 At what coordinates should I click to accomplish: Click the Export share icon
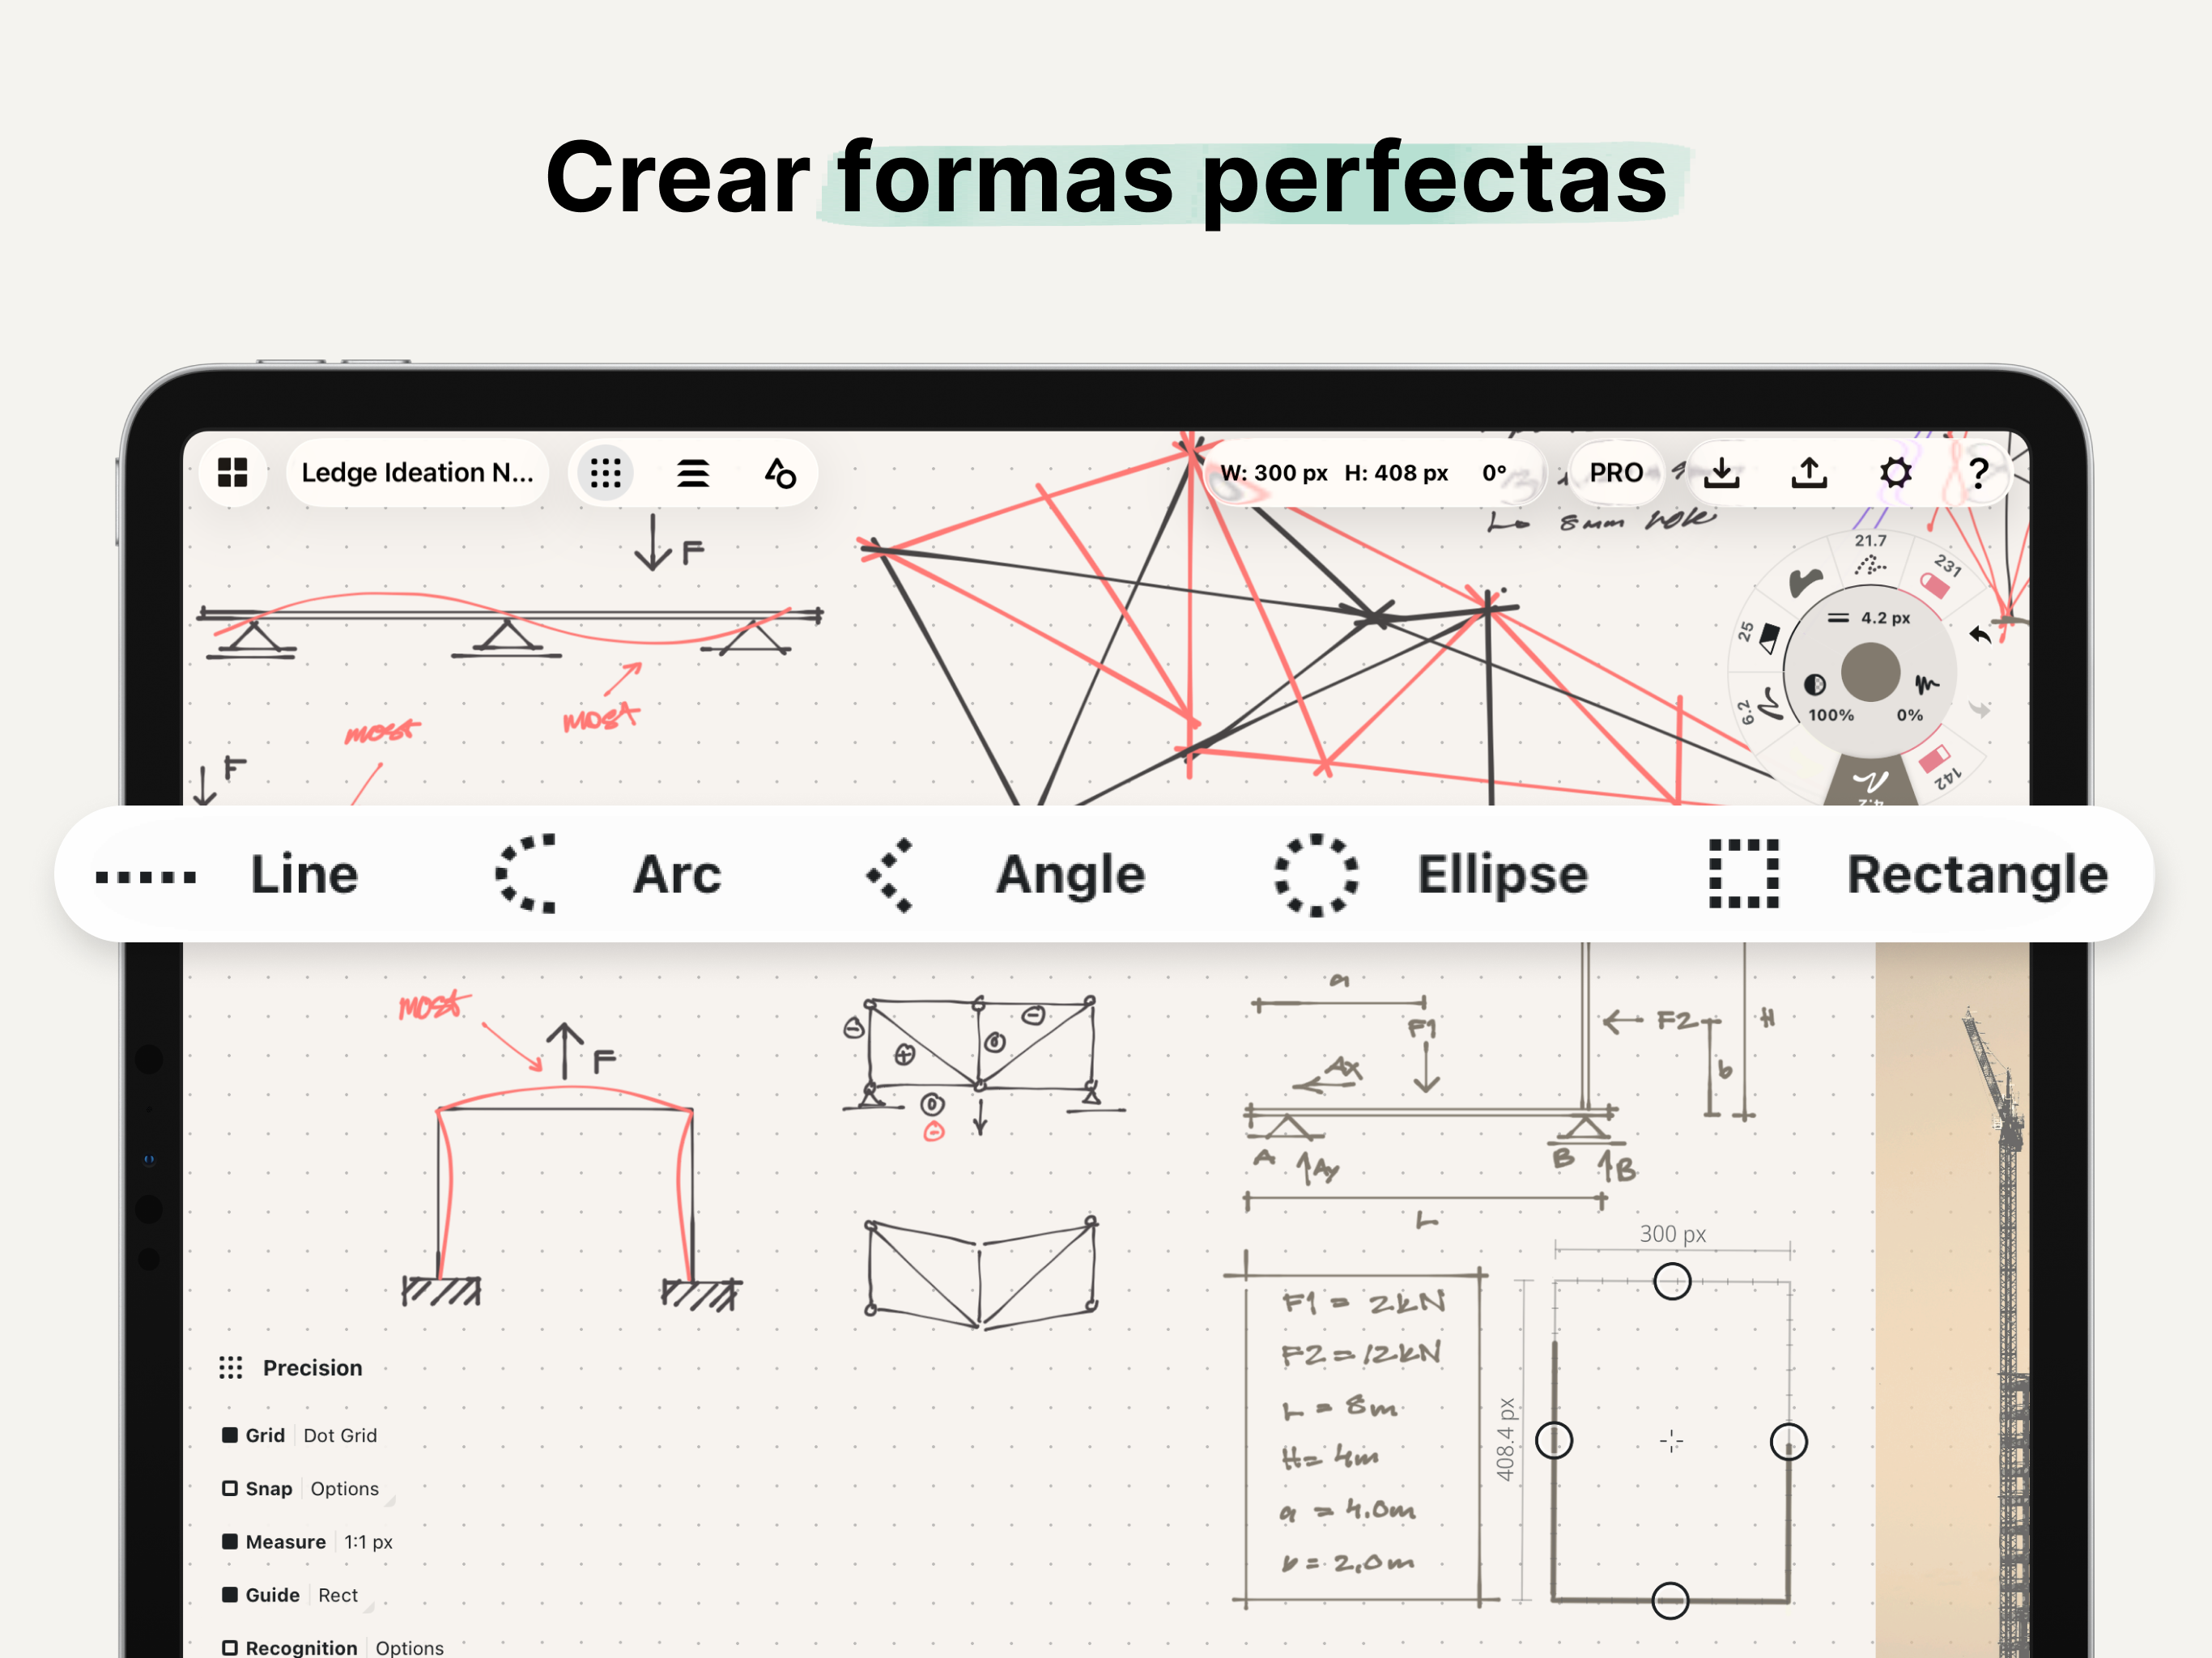1808,472
